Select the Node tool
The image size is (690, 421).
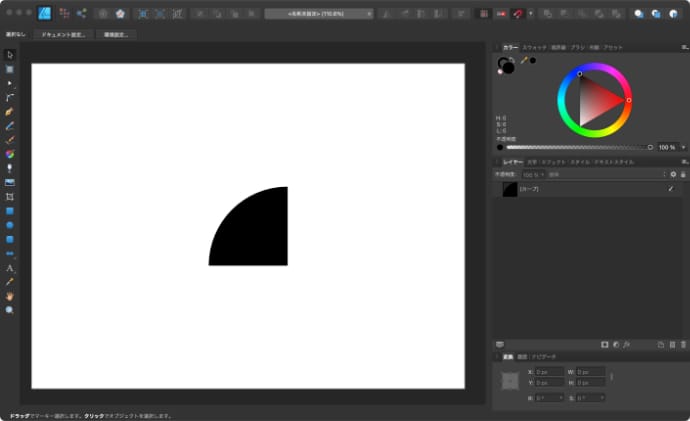point(10,83)
